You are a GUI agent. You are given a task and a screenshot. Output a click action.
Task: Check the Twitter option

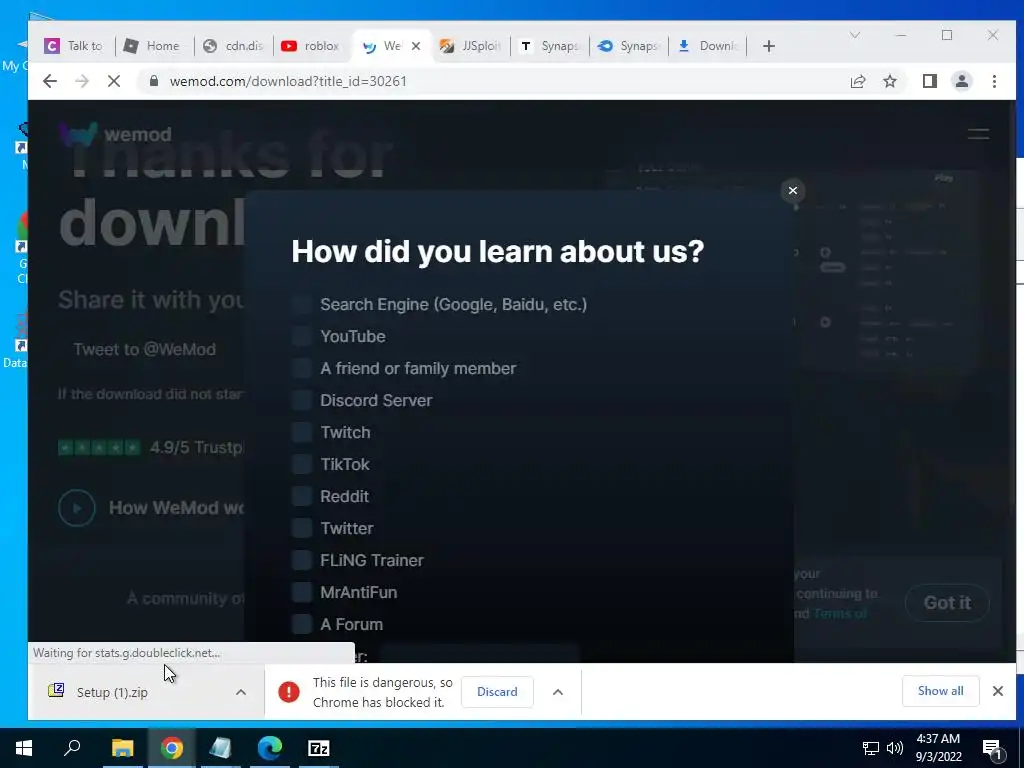pyautogui.click(x=302, y=528)
